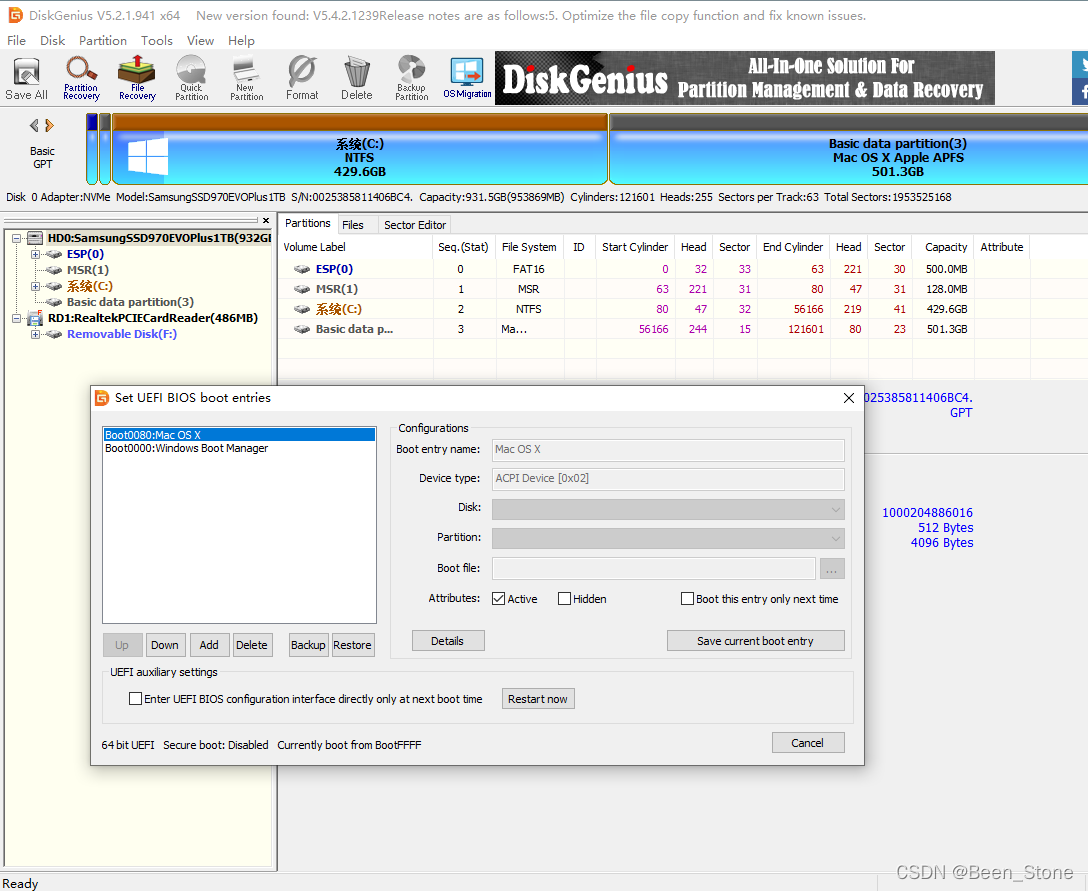Click the Windows logo on the C: partition bar
The height and width of the screenshot is (891, 1088).
pyautogui.click(x=148, y=156)
